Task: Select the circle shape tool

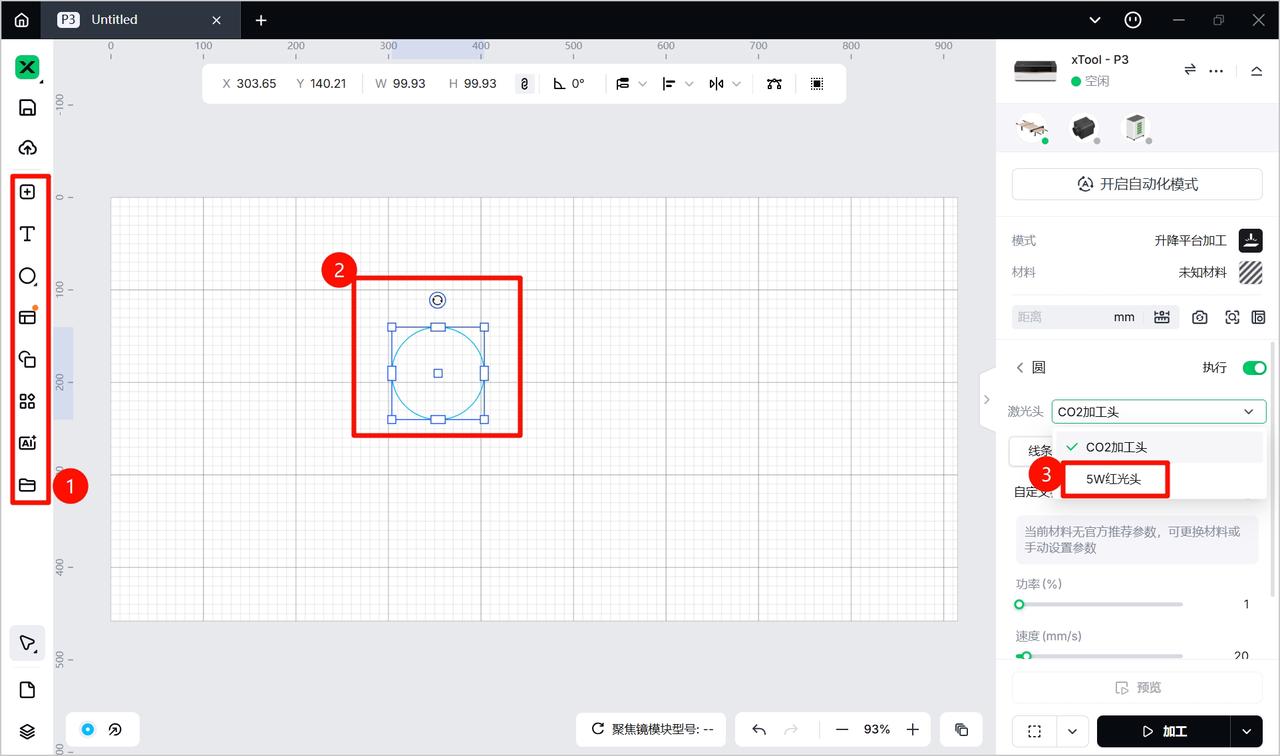Action: (x=27, y=276)
